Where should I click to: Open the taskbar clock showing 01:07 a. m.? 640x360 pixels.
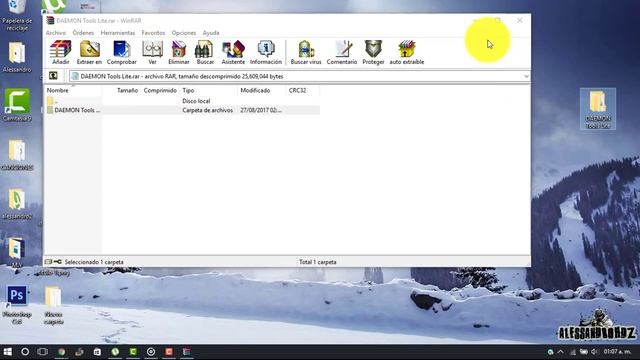tap(617, 351)
